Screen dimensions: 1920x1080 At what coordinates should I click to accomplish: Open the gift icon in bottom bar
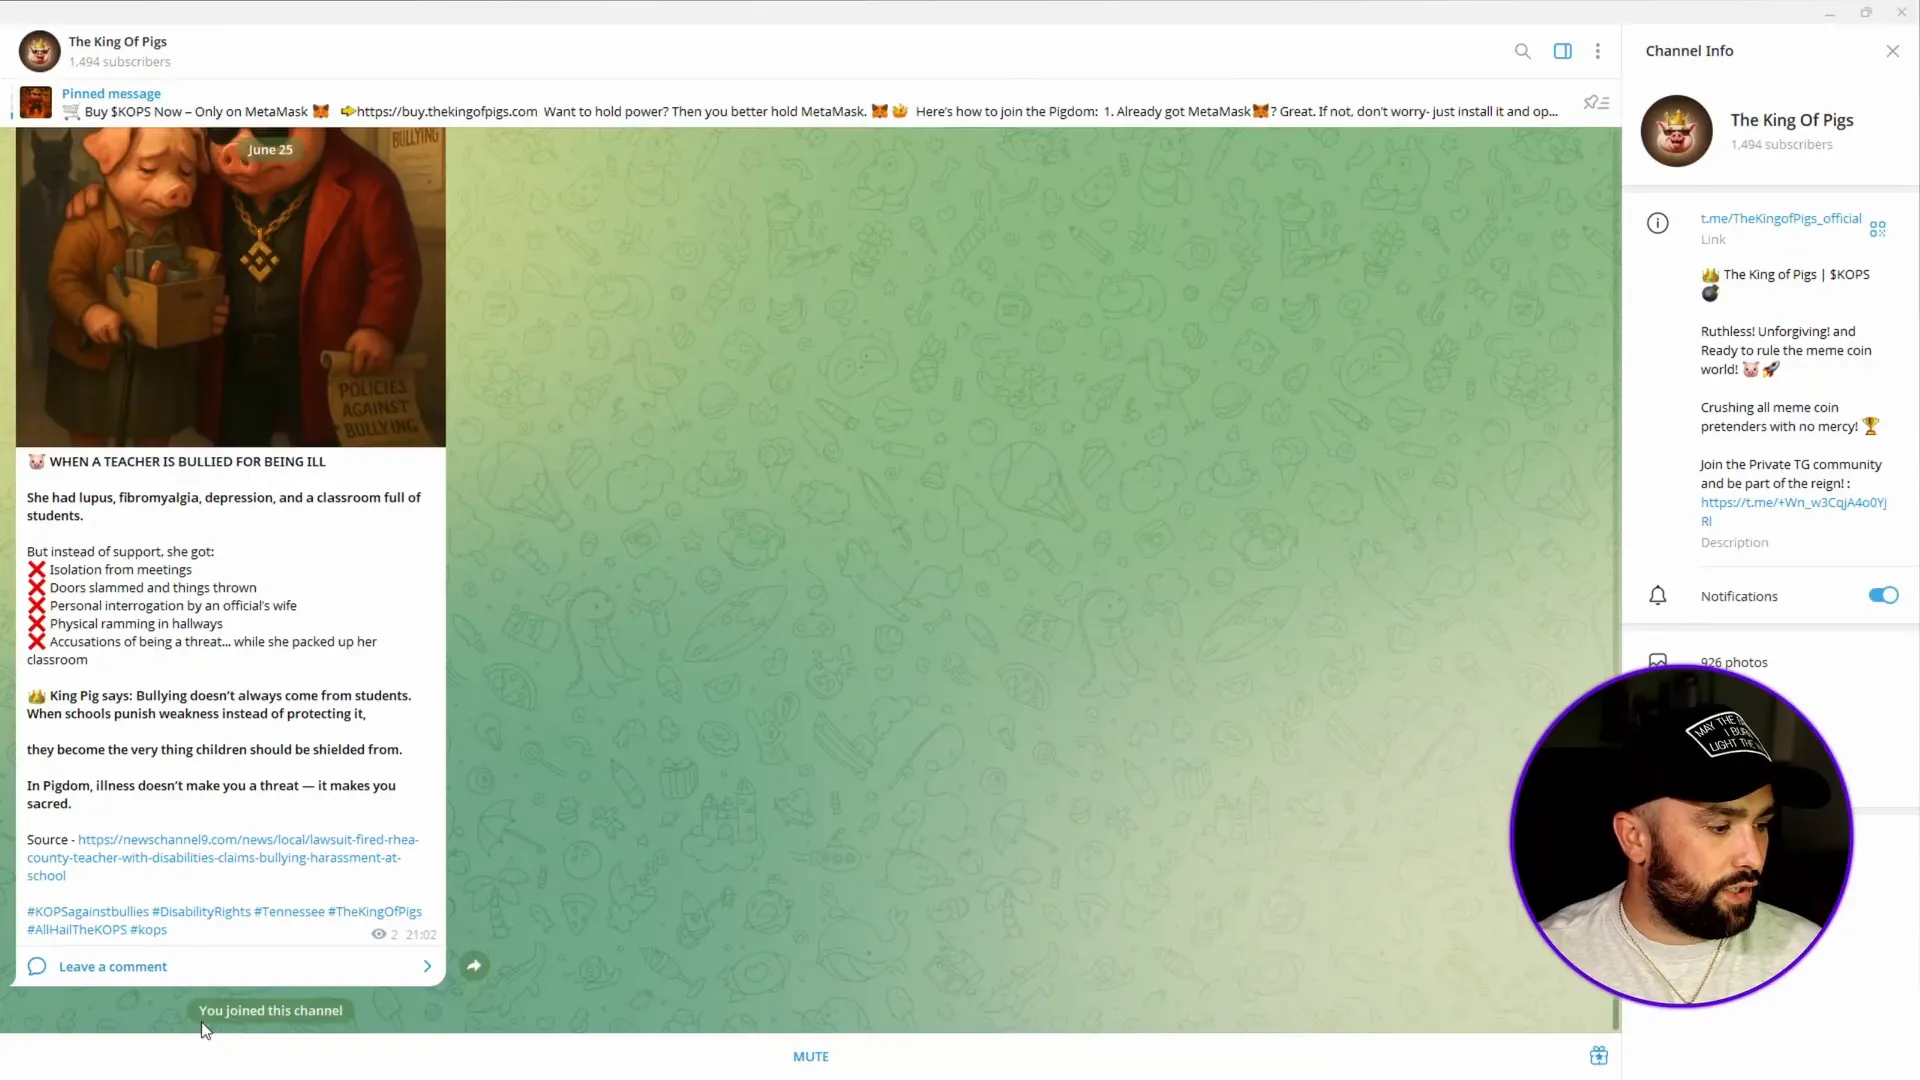[x=1599, y=1056]
